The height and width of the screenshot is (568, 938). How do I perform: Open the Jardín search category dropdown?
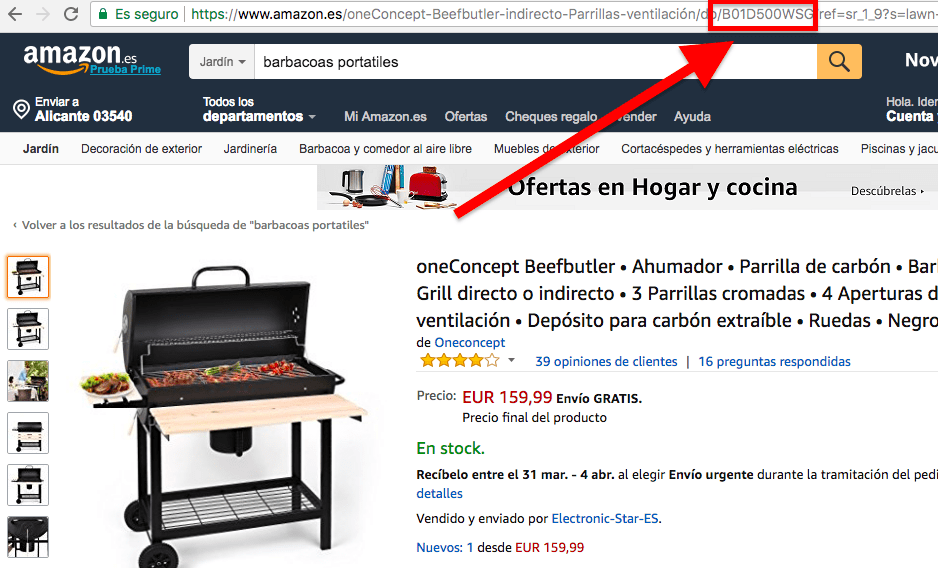pyautogui.click(x=222, y=62)
